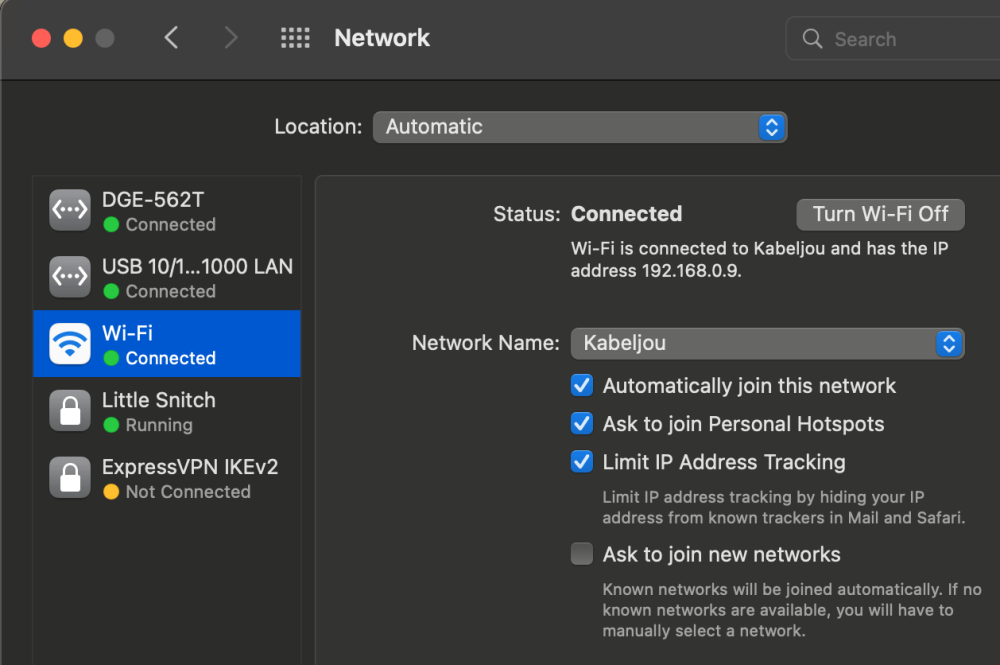Select the Little Snitch service row
The width and height of the screenshot is (1000, 665).
click(167, 411)
